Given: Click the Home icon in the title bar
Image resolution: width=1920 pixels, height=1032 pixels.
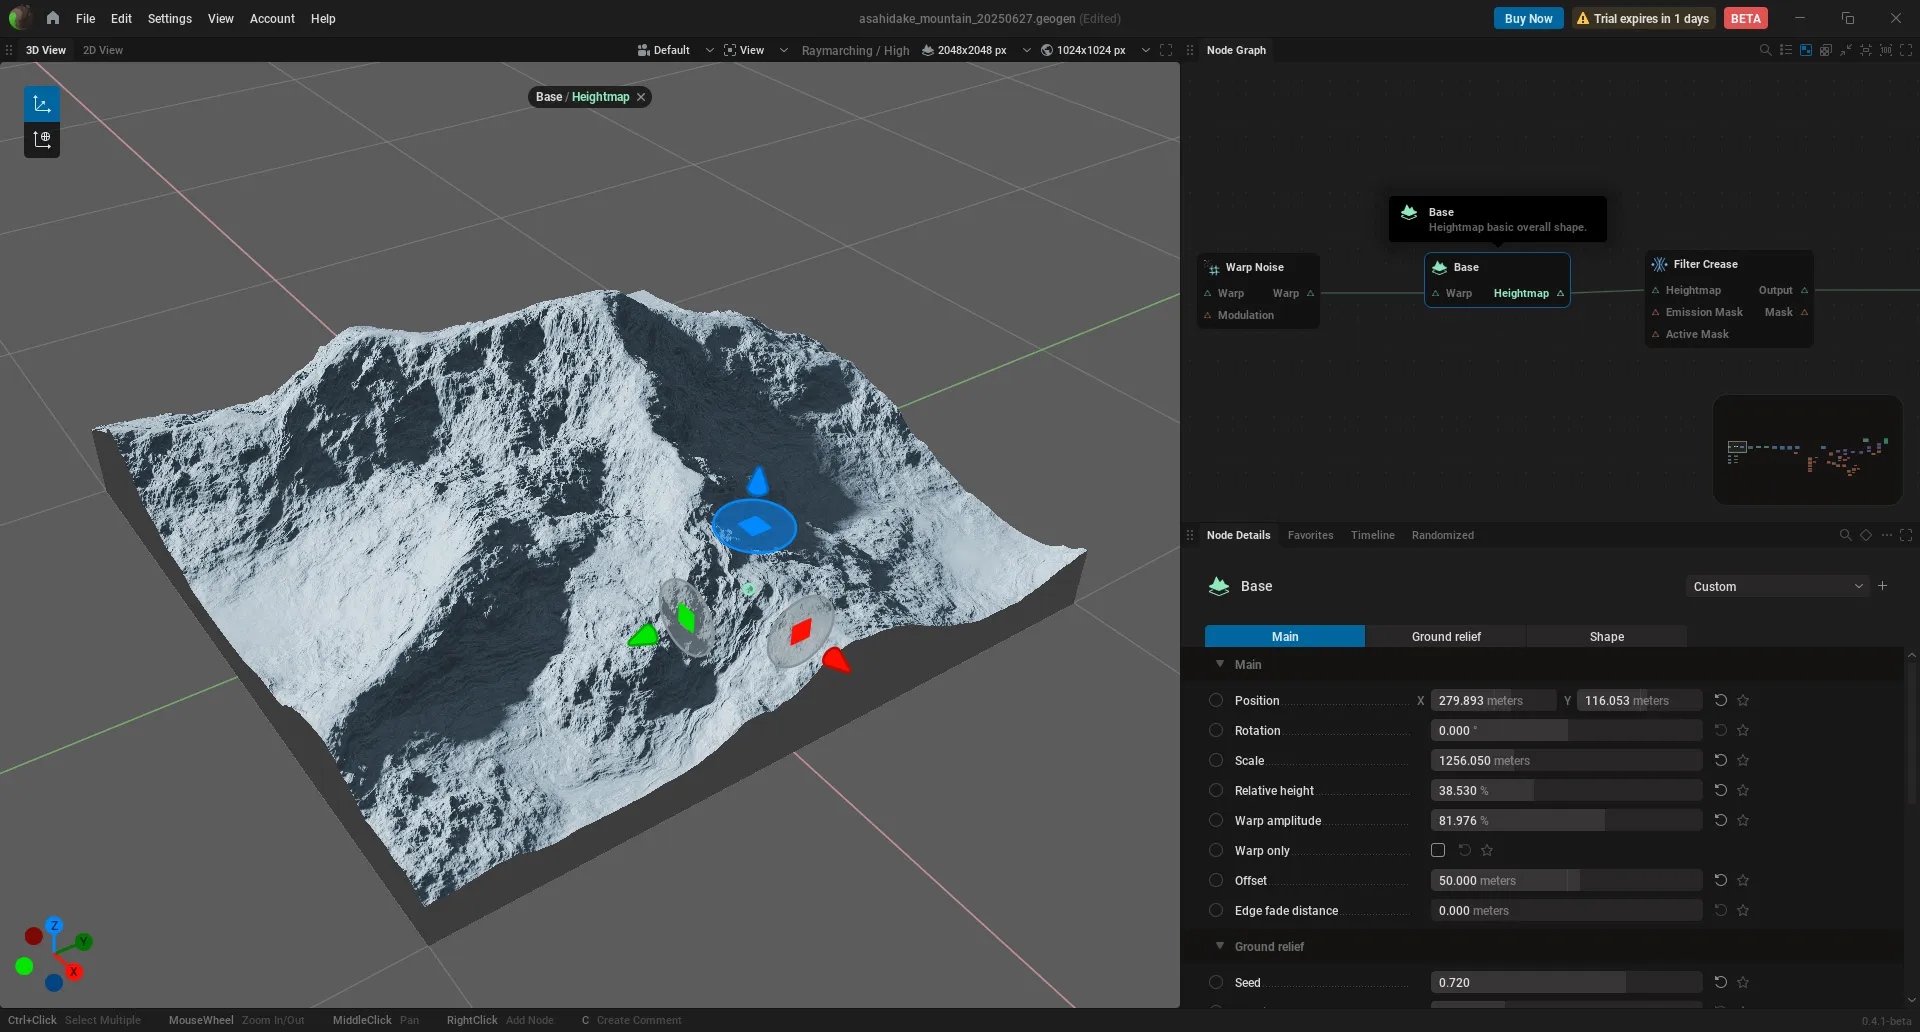Looking at the screenshot, I should (53, 18).
